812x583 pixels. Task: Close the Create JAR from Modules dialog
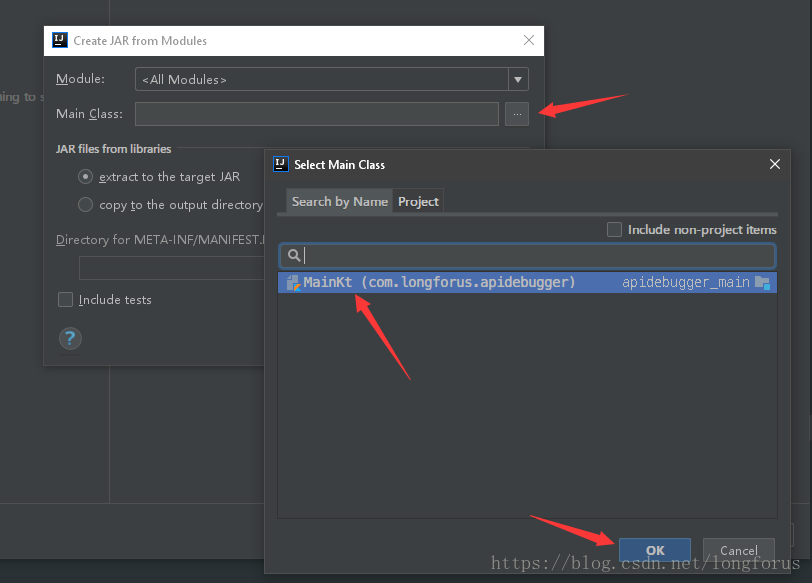(529, 40)
